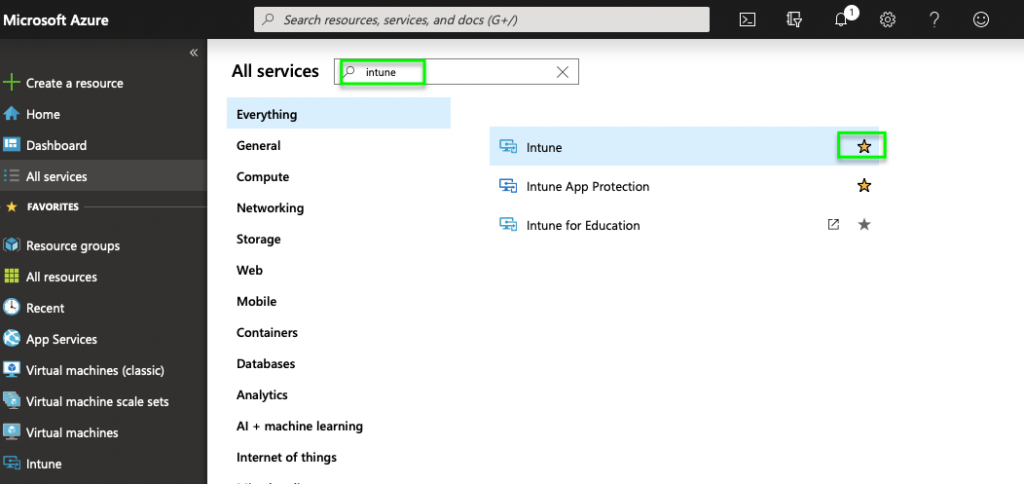
Task: Click the global search resources box
Action: click(481, 19)
